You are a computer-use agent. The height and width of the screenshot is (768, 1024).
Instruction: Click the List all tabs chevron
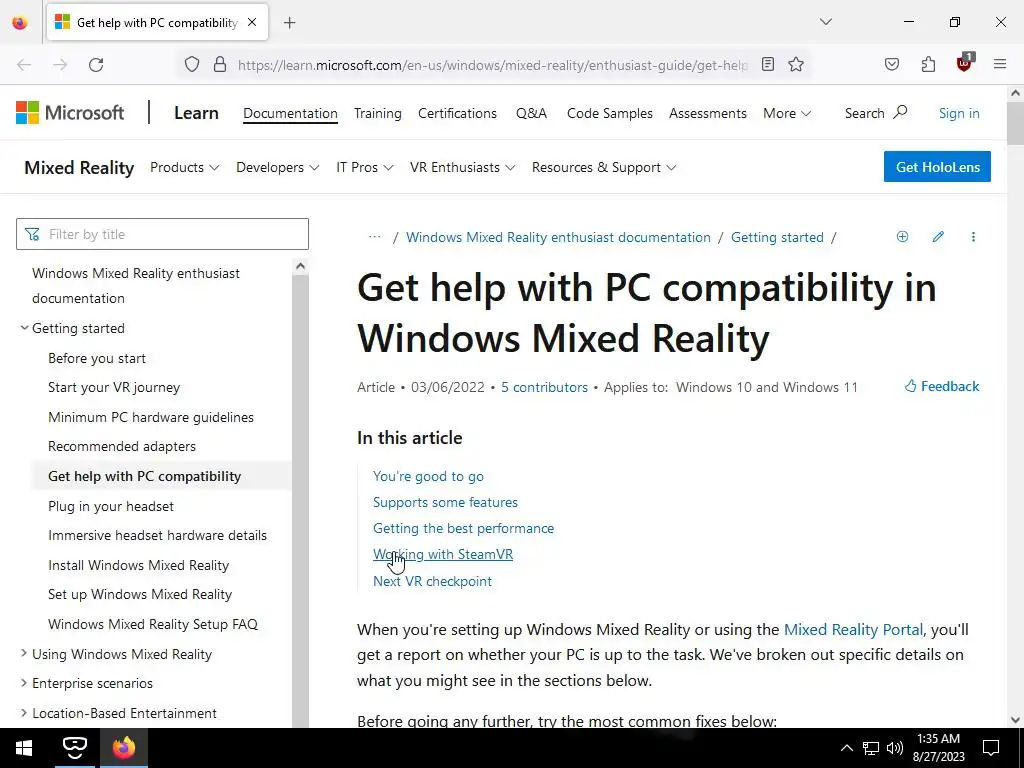826,22
